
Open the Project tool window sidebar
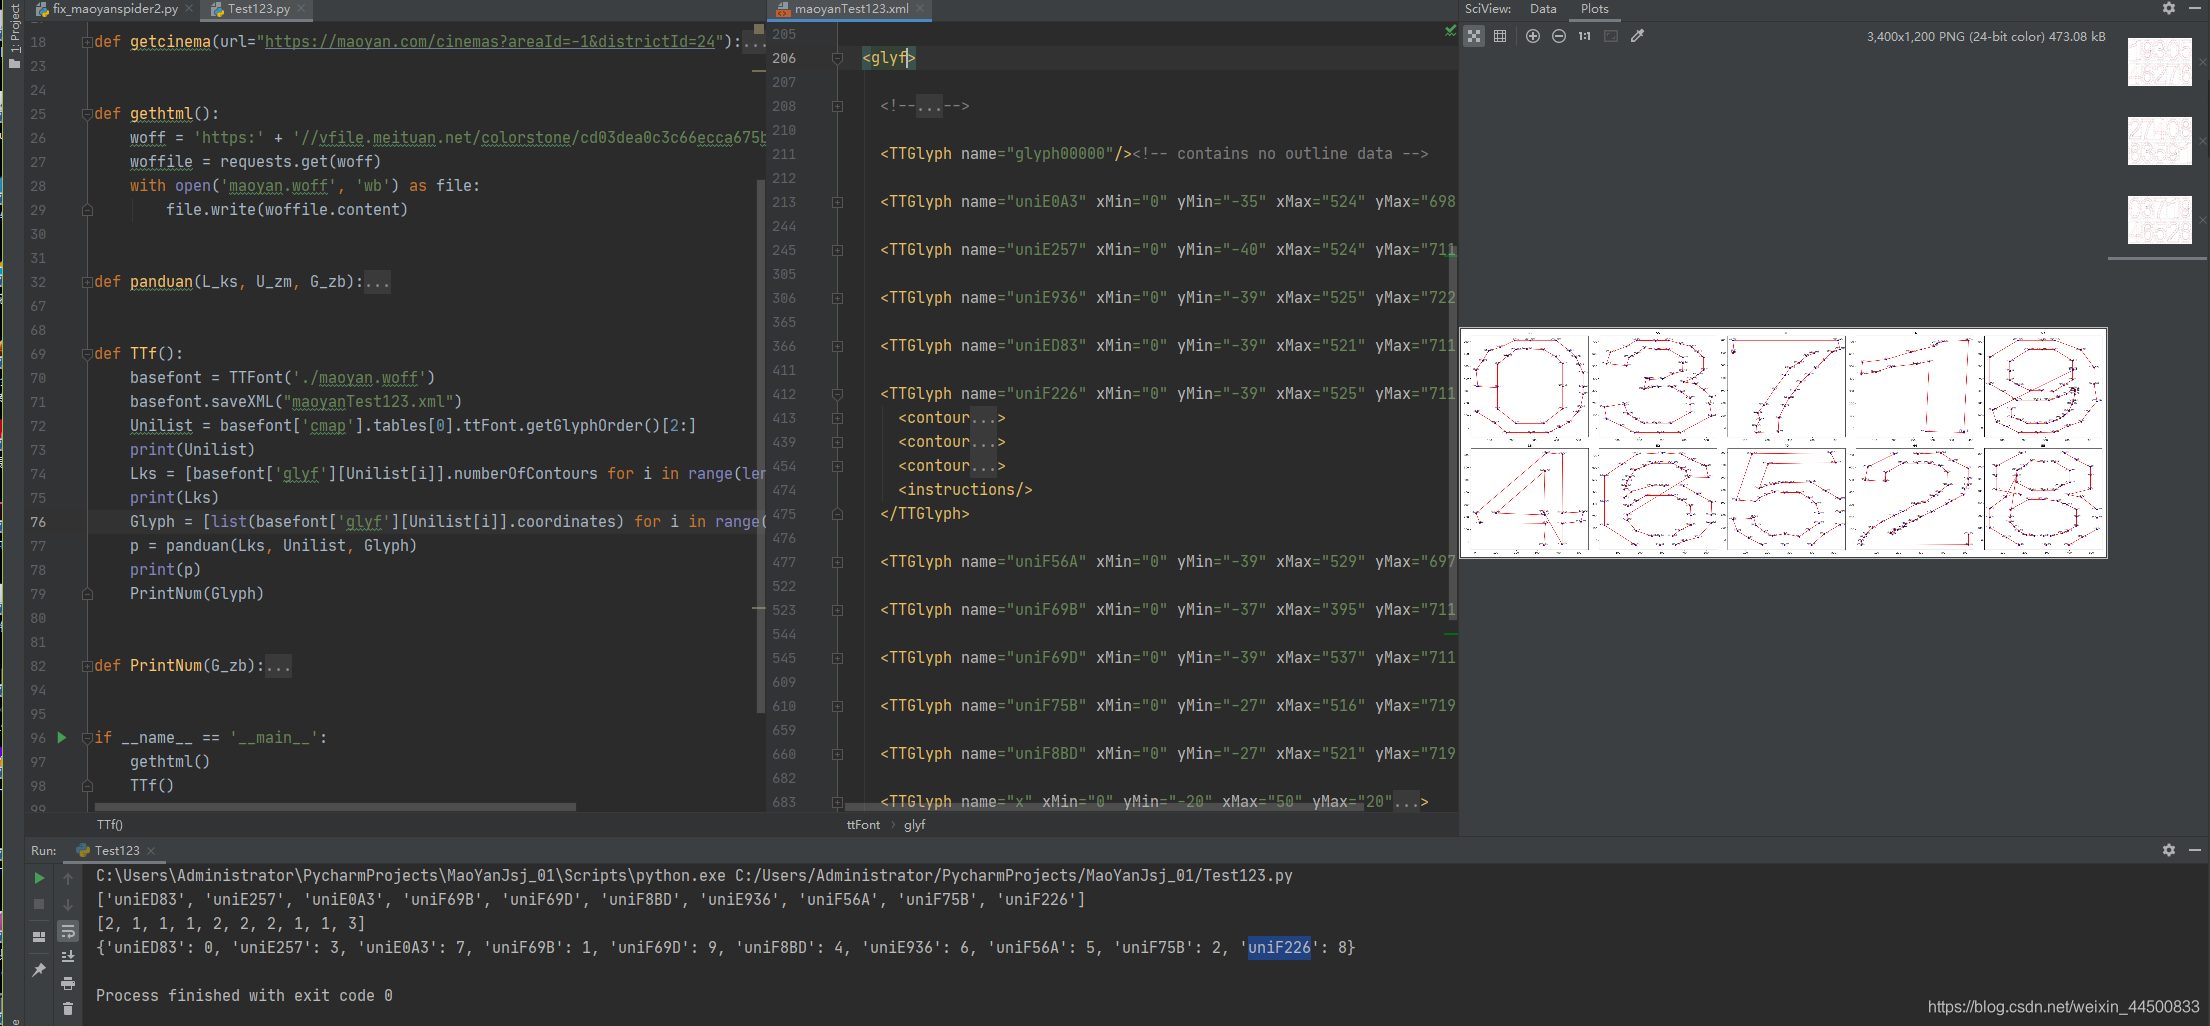14,35
